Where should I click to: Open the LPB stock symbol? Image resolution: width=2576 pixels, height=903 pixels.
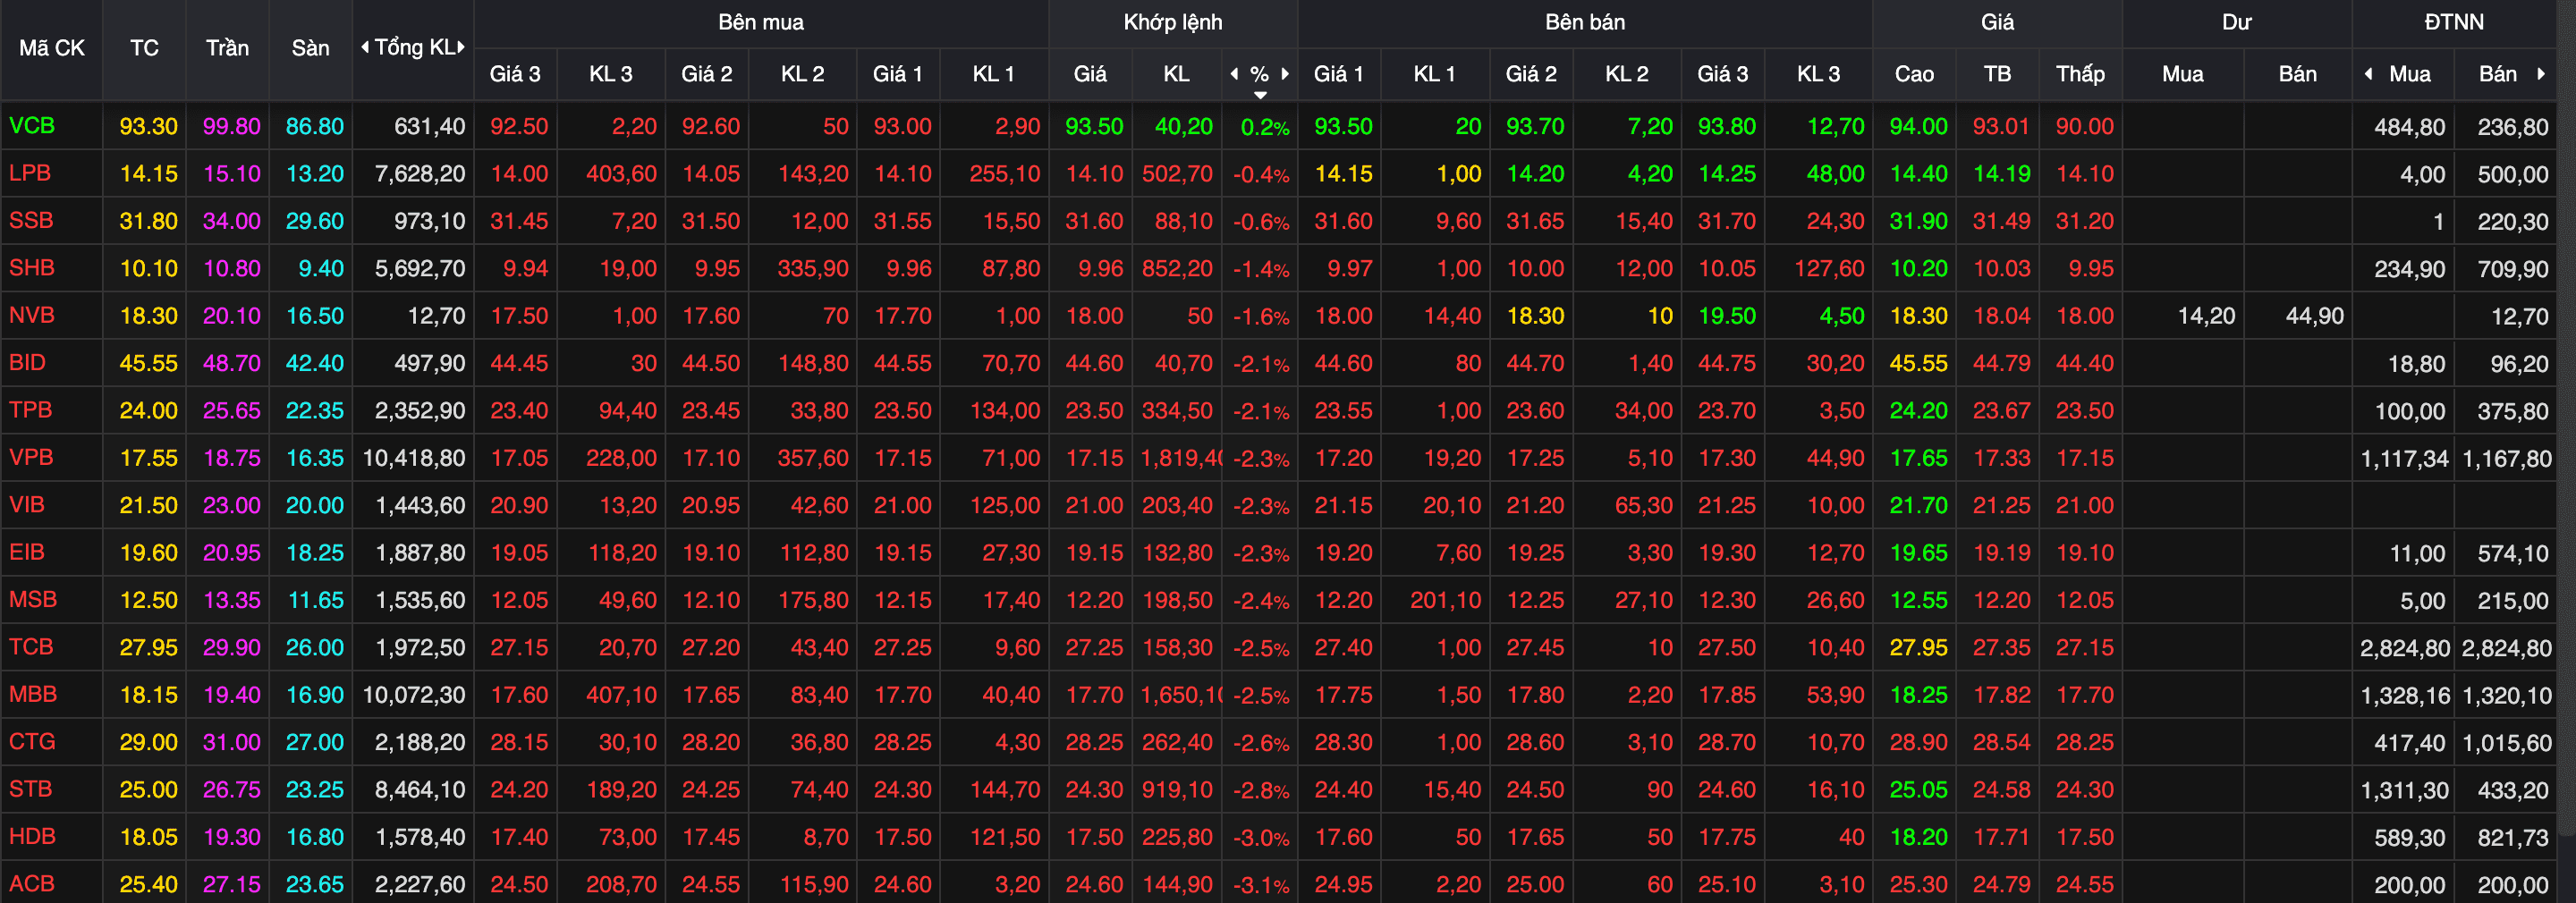pyautogui.click(x=30, y=173)
